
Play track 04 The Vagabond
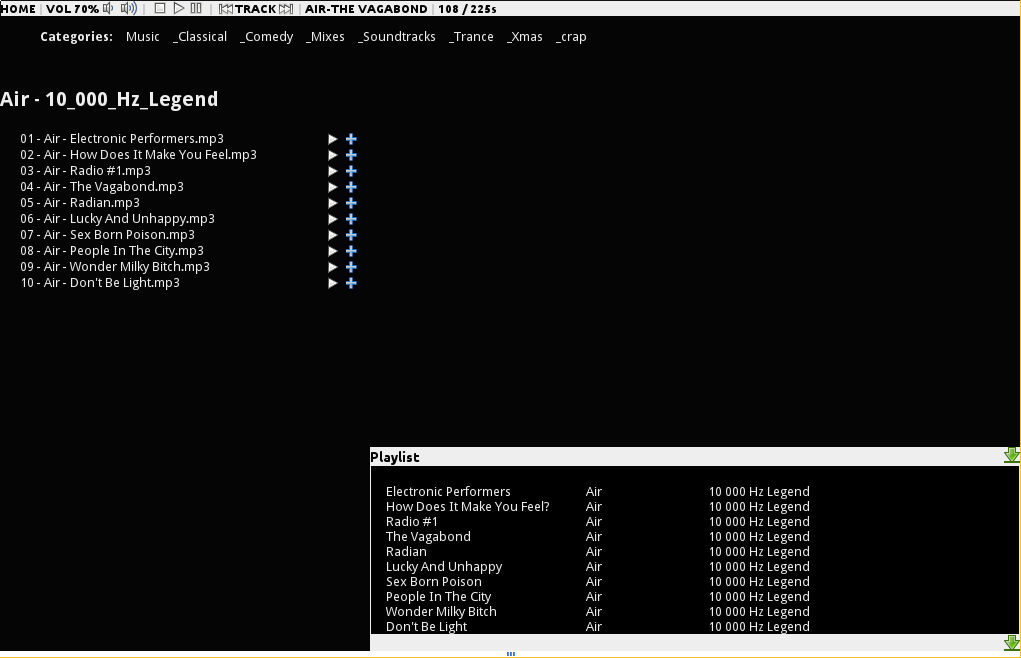[333, 187]
